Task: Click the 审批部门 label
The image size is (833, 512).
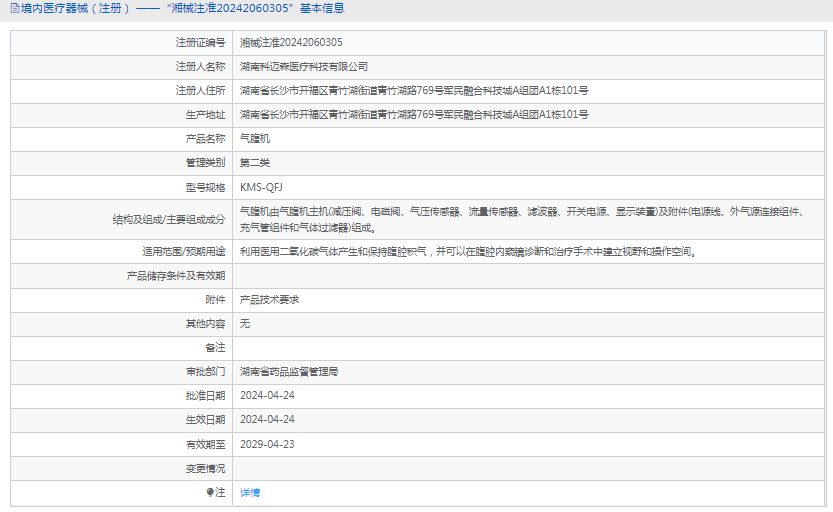Action: pyautogui.click(x=206, y=371)
